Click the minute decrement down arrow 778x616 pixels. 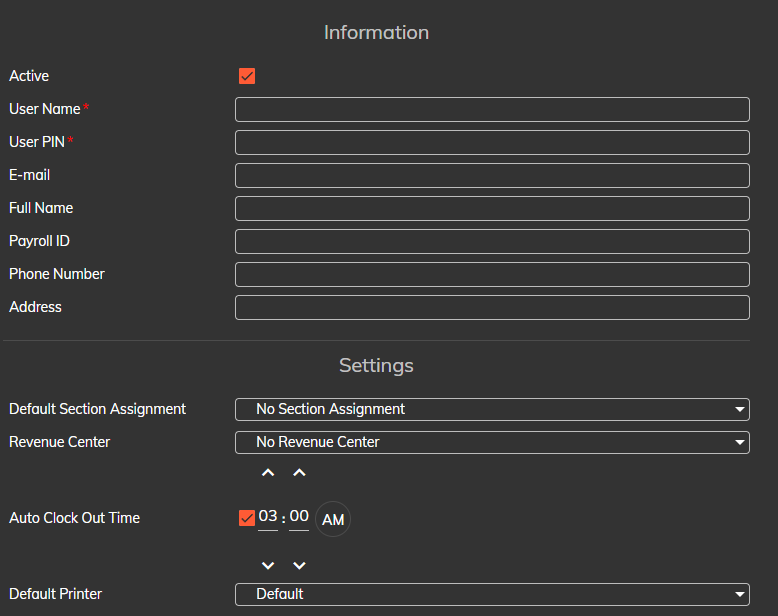(299, 566)
